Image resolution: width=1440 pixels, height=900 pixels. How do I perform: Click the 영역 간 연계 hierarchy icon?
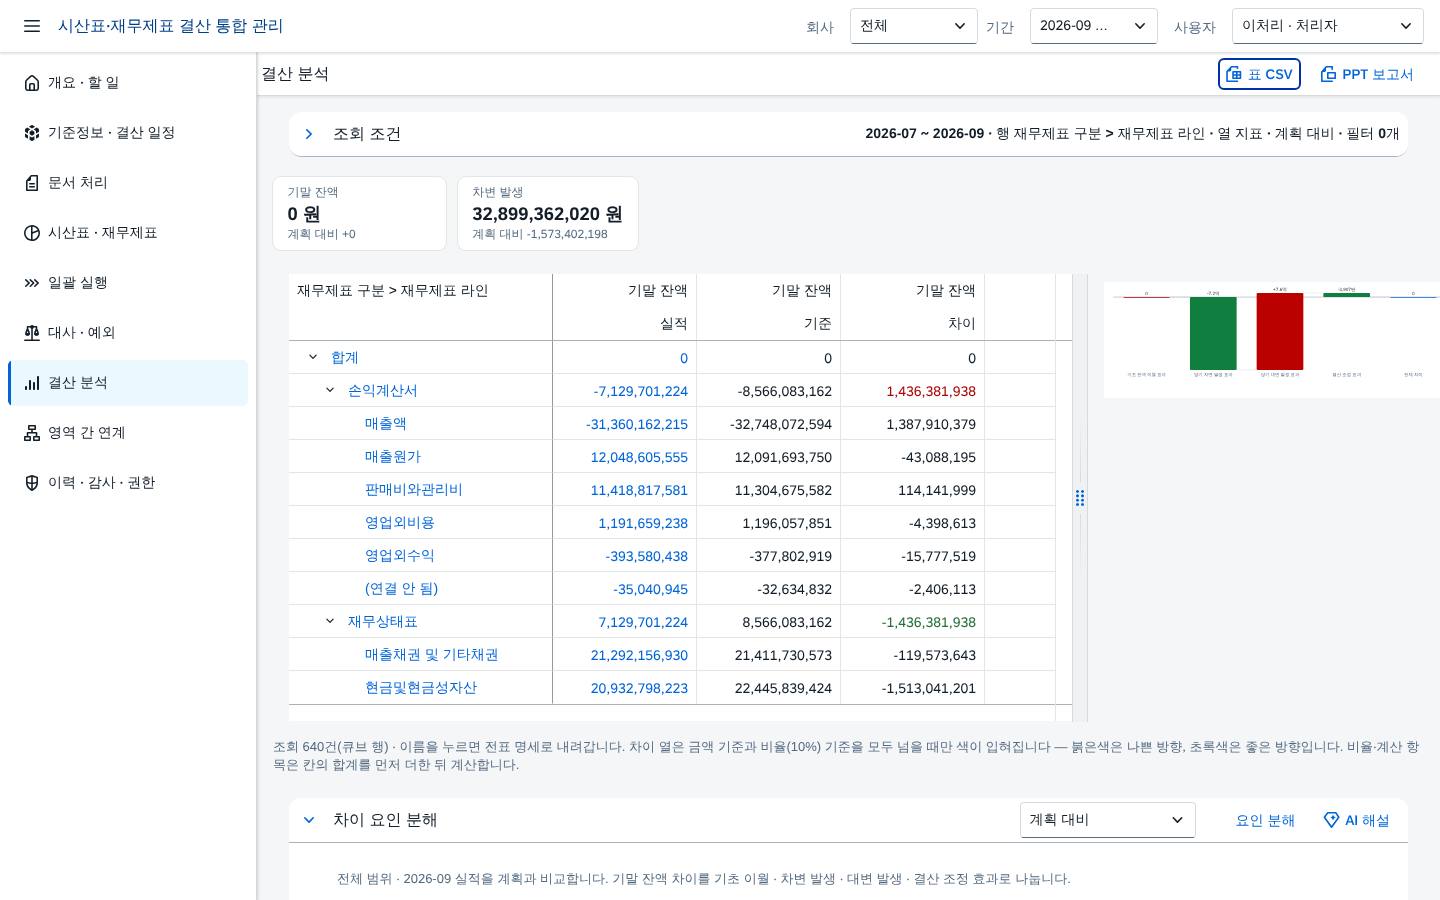click(32, 433)
